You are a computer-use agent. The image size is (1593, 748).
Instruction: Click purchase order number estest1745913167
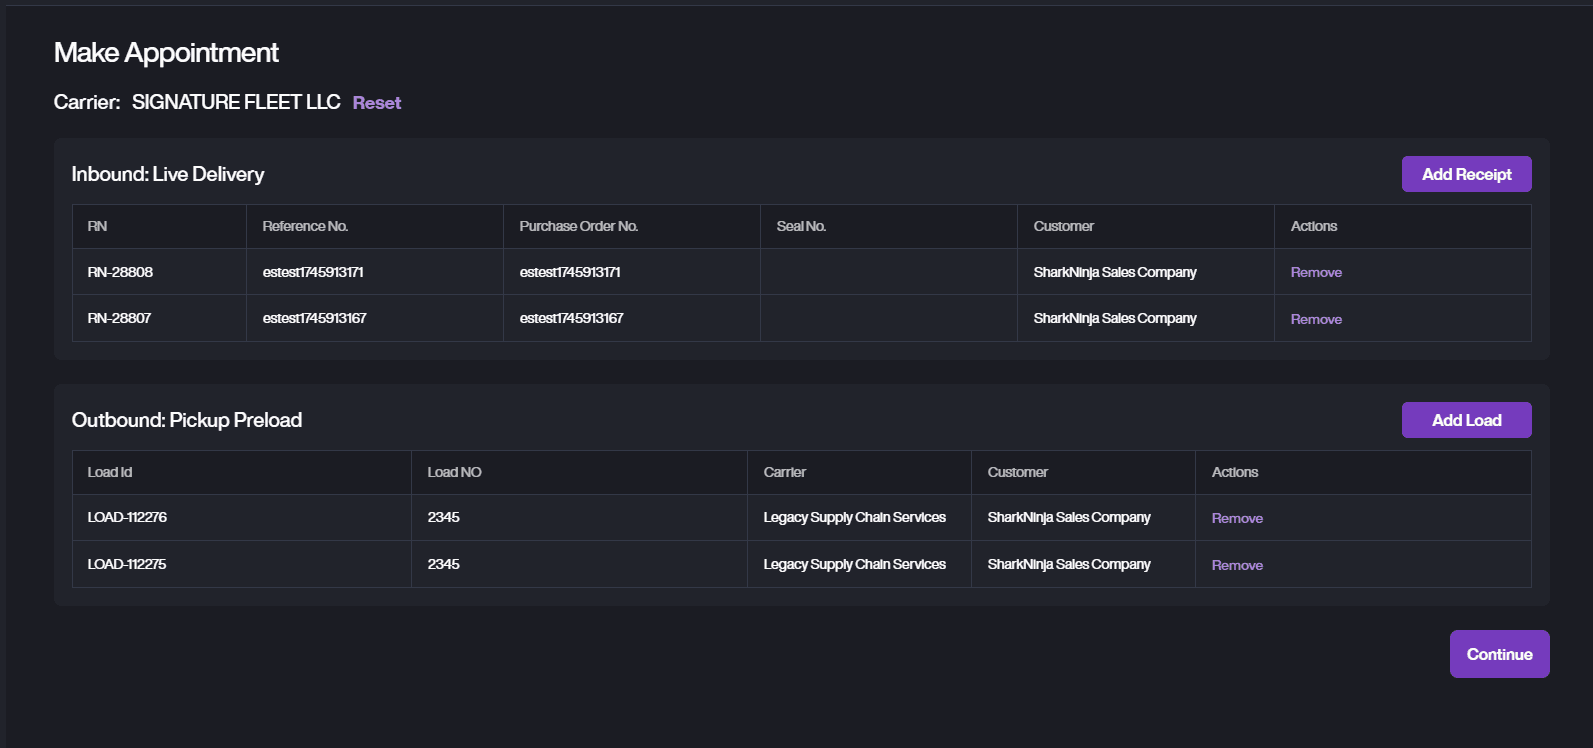[x=571, y=318]
